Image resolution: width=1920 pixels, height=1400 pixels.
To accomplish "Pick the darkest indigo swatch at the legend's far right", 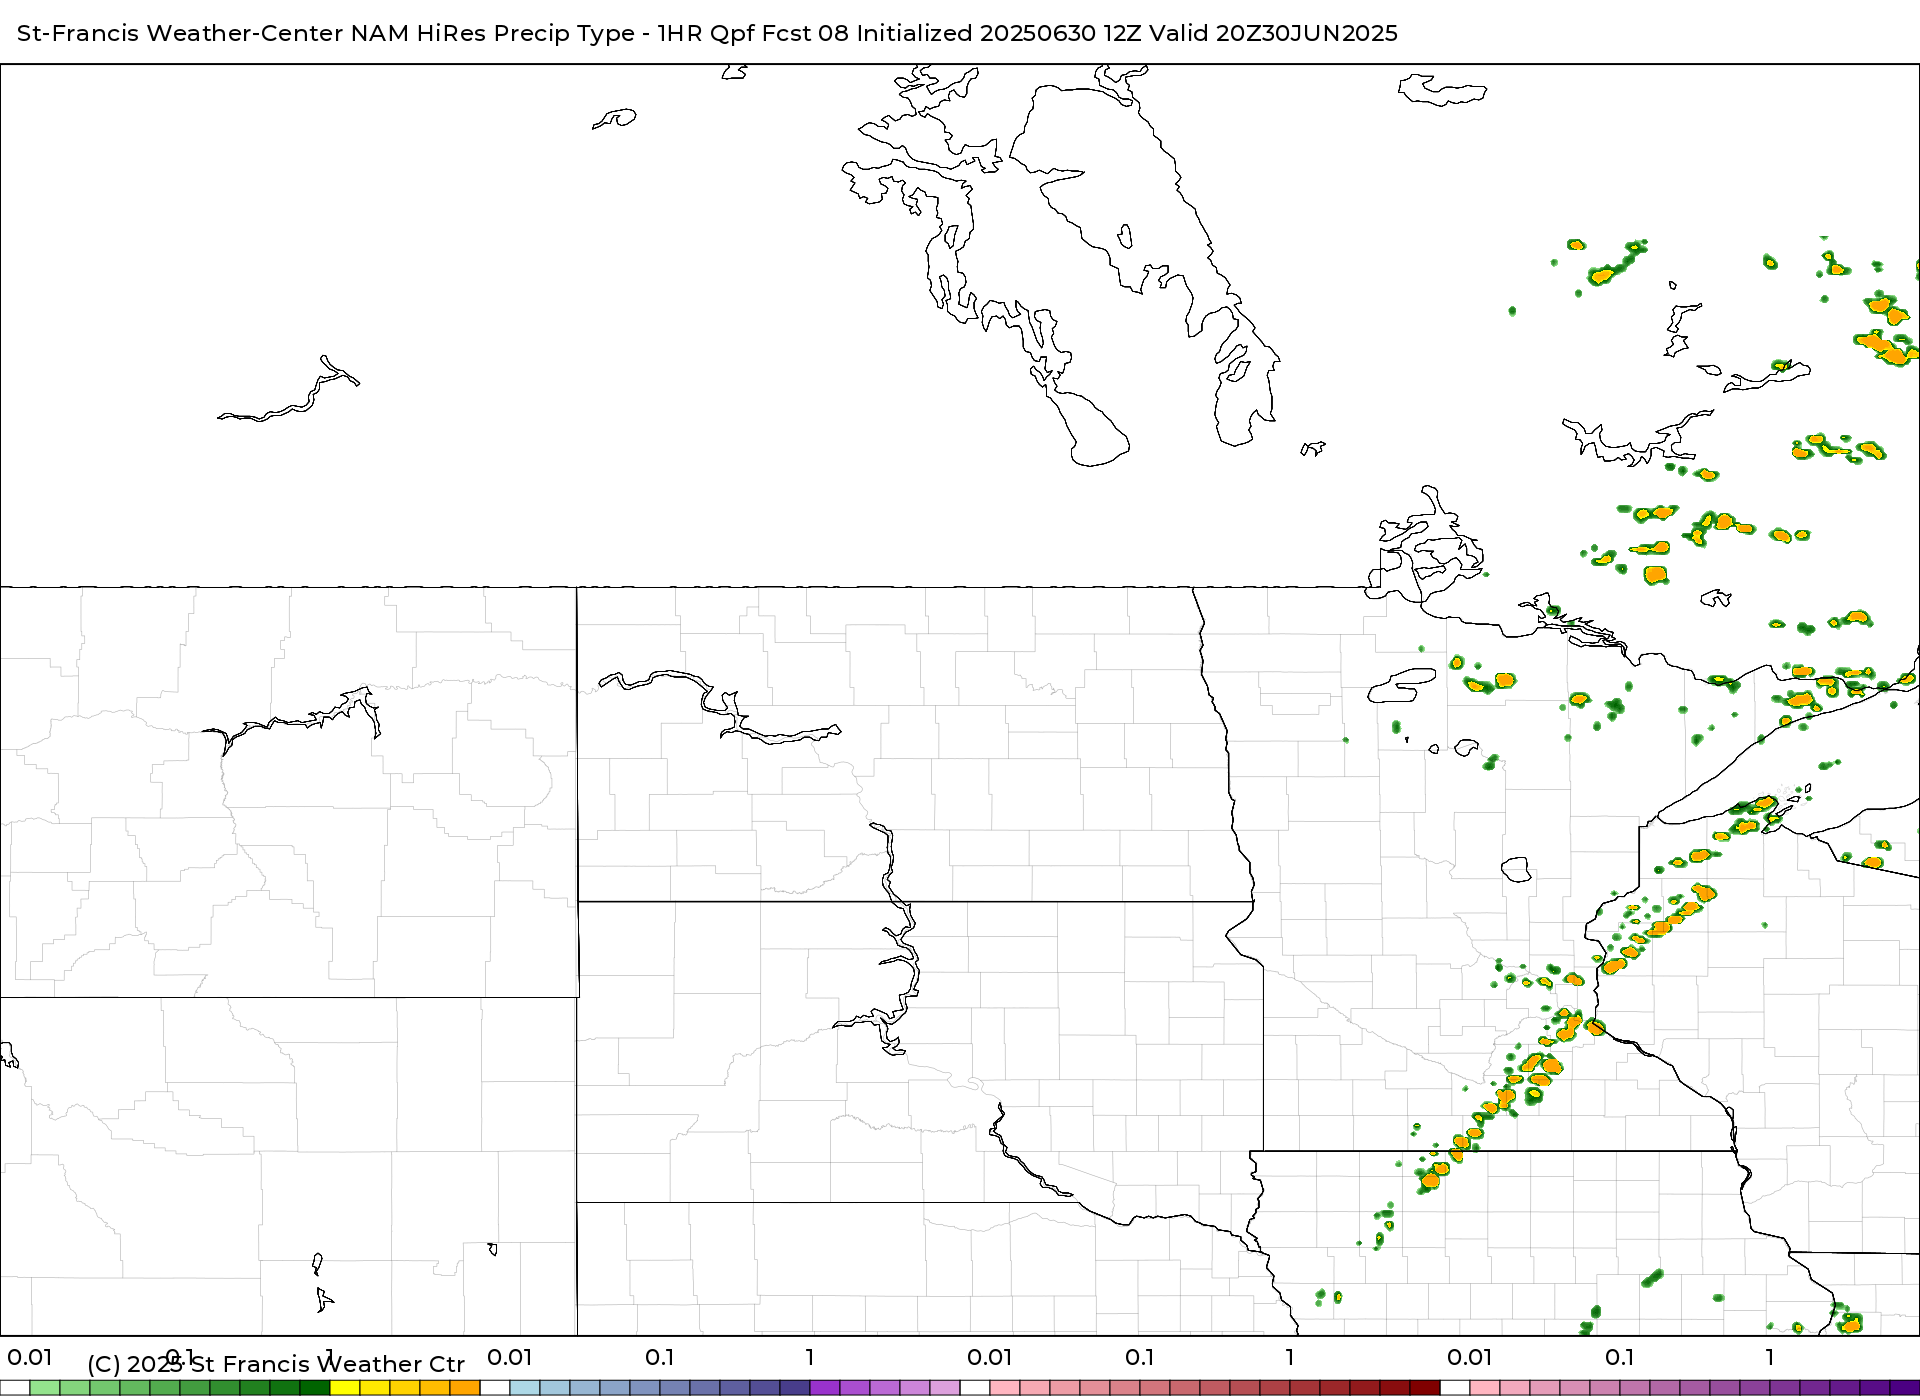I will coord(1905,1388).
